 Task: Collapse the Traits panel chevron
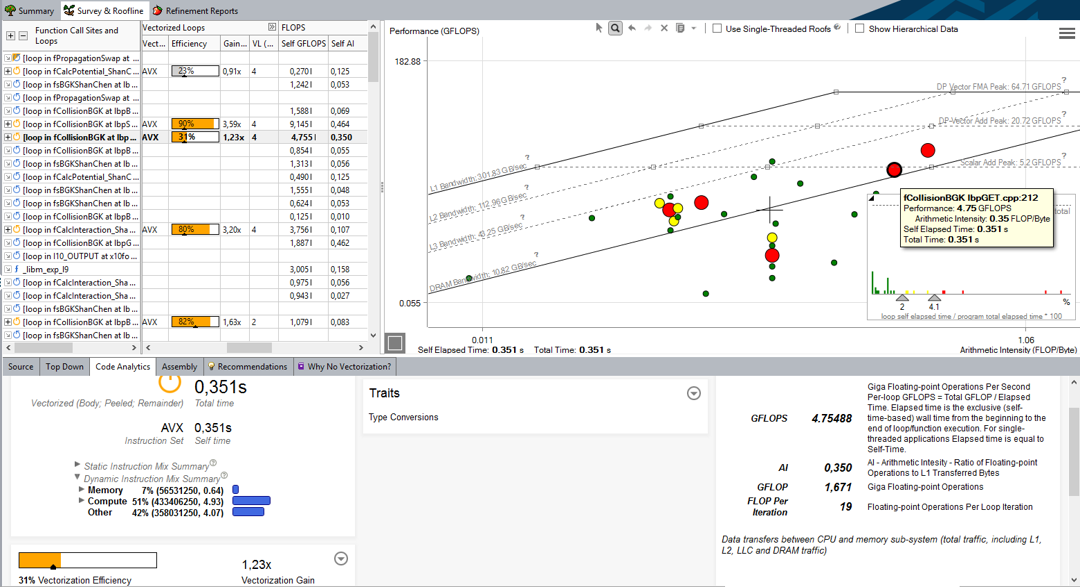[694, 393]
